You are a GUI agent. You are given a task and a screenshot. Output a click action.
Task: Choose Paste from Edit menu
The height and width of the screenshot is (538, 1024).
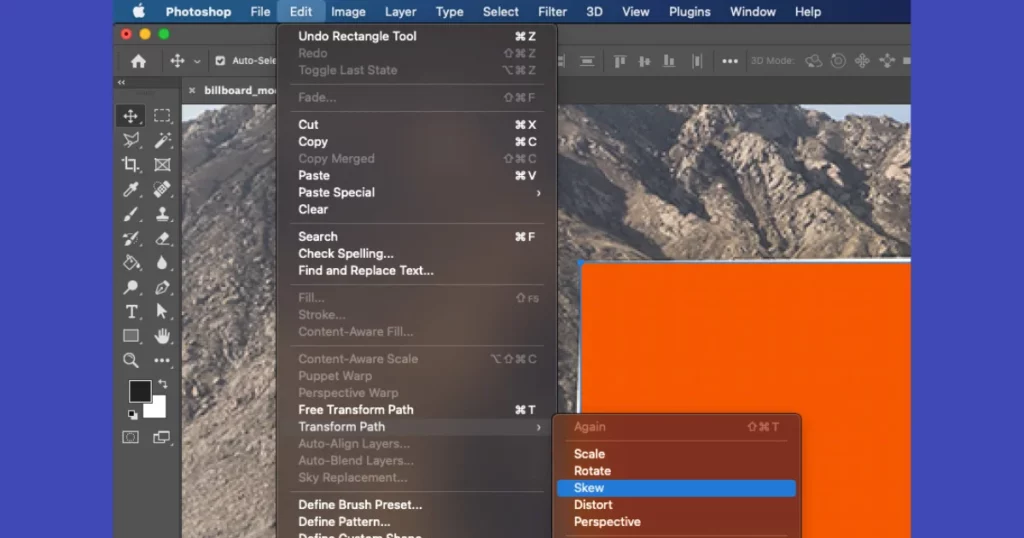[417, 176]
